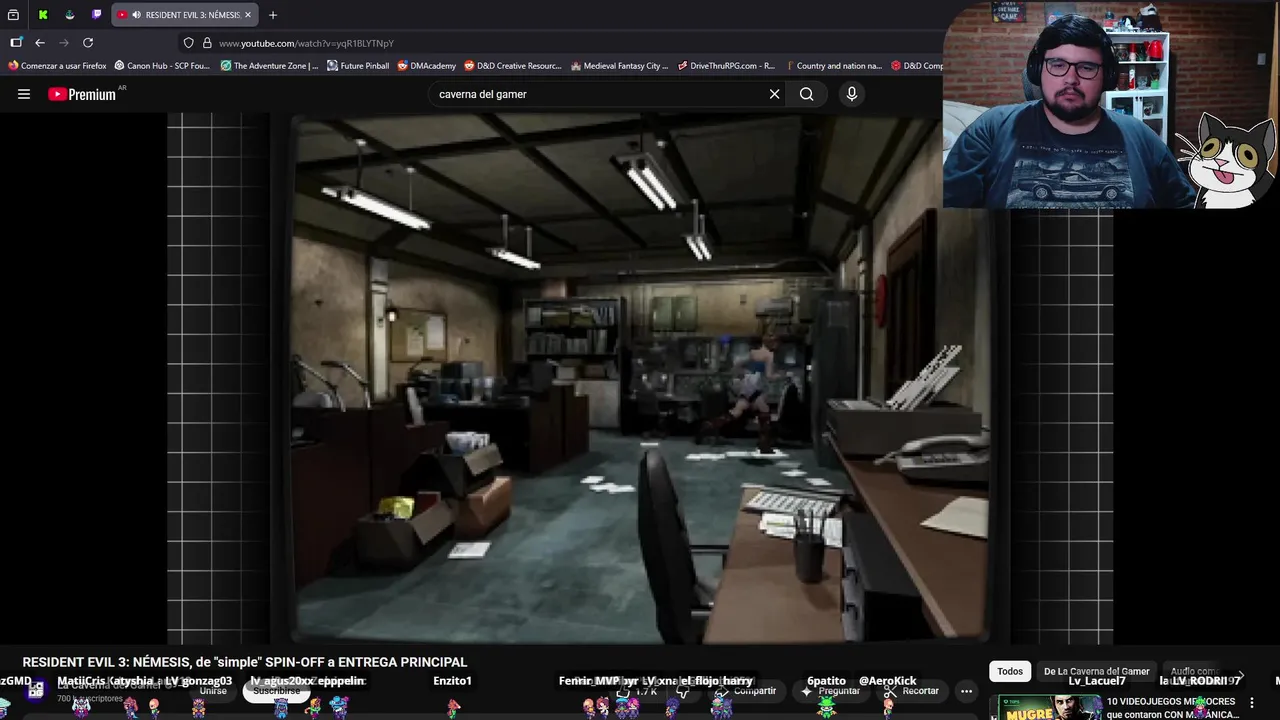The width and height of the screenshot is (1280, 720).
Task: Select the youtube.com address bar URL
Action: tap(306, 43)
